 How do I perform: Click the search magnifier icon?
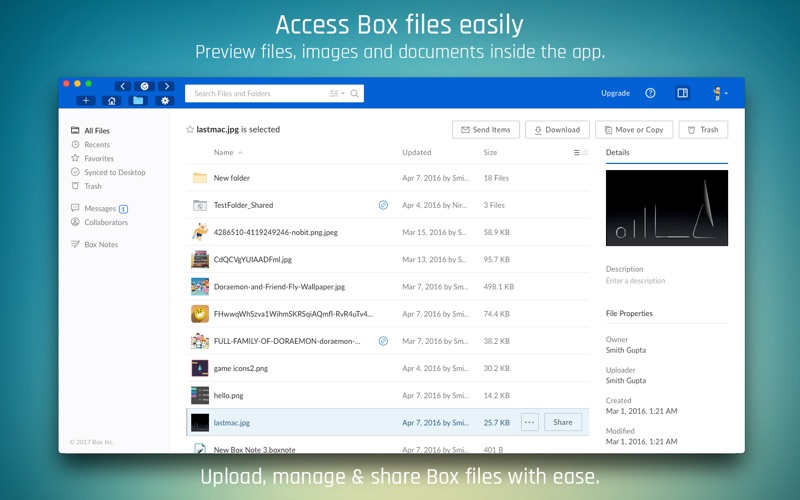tap(355, 93)
